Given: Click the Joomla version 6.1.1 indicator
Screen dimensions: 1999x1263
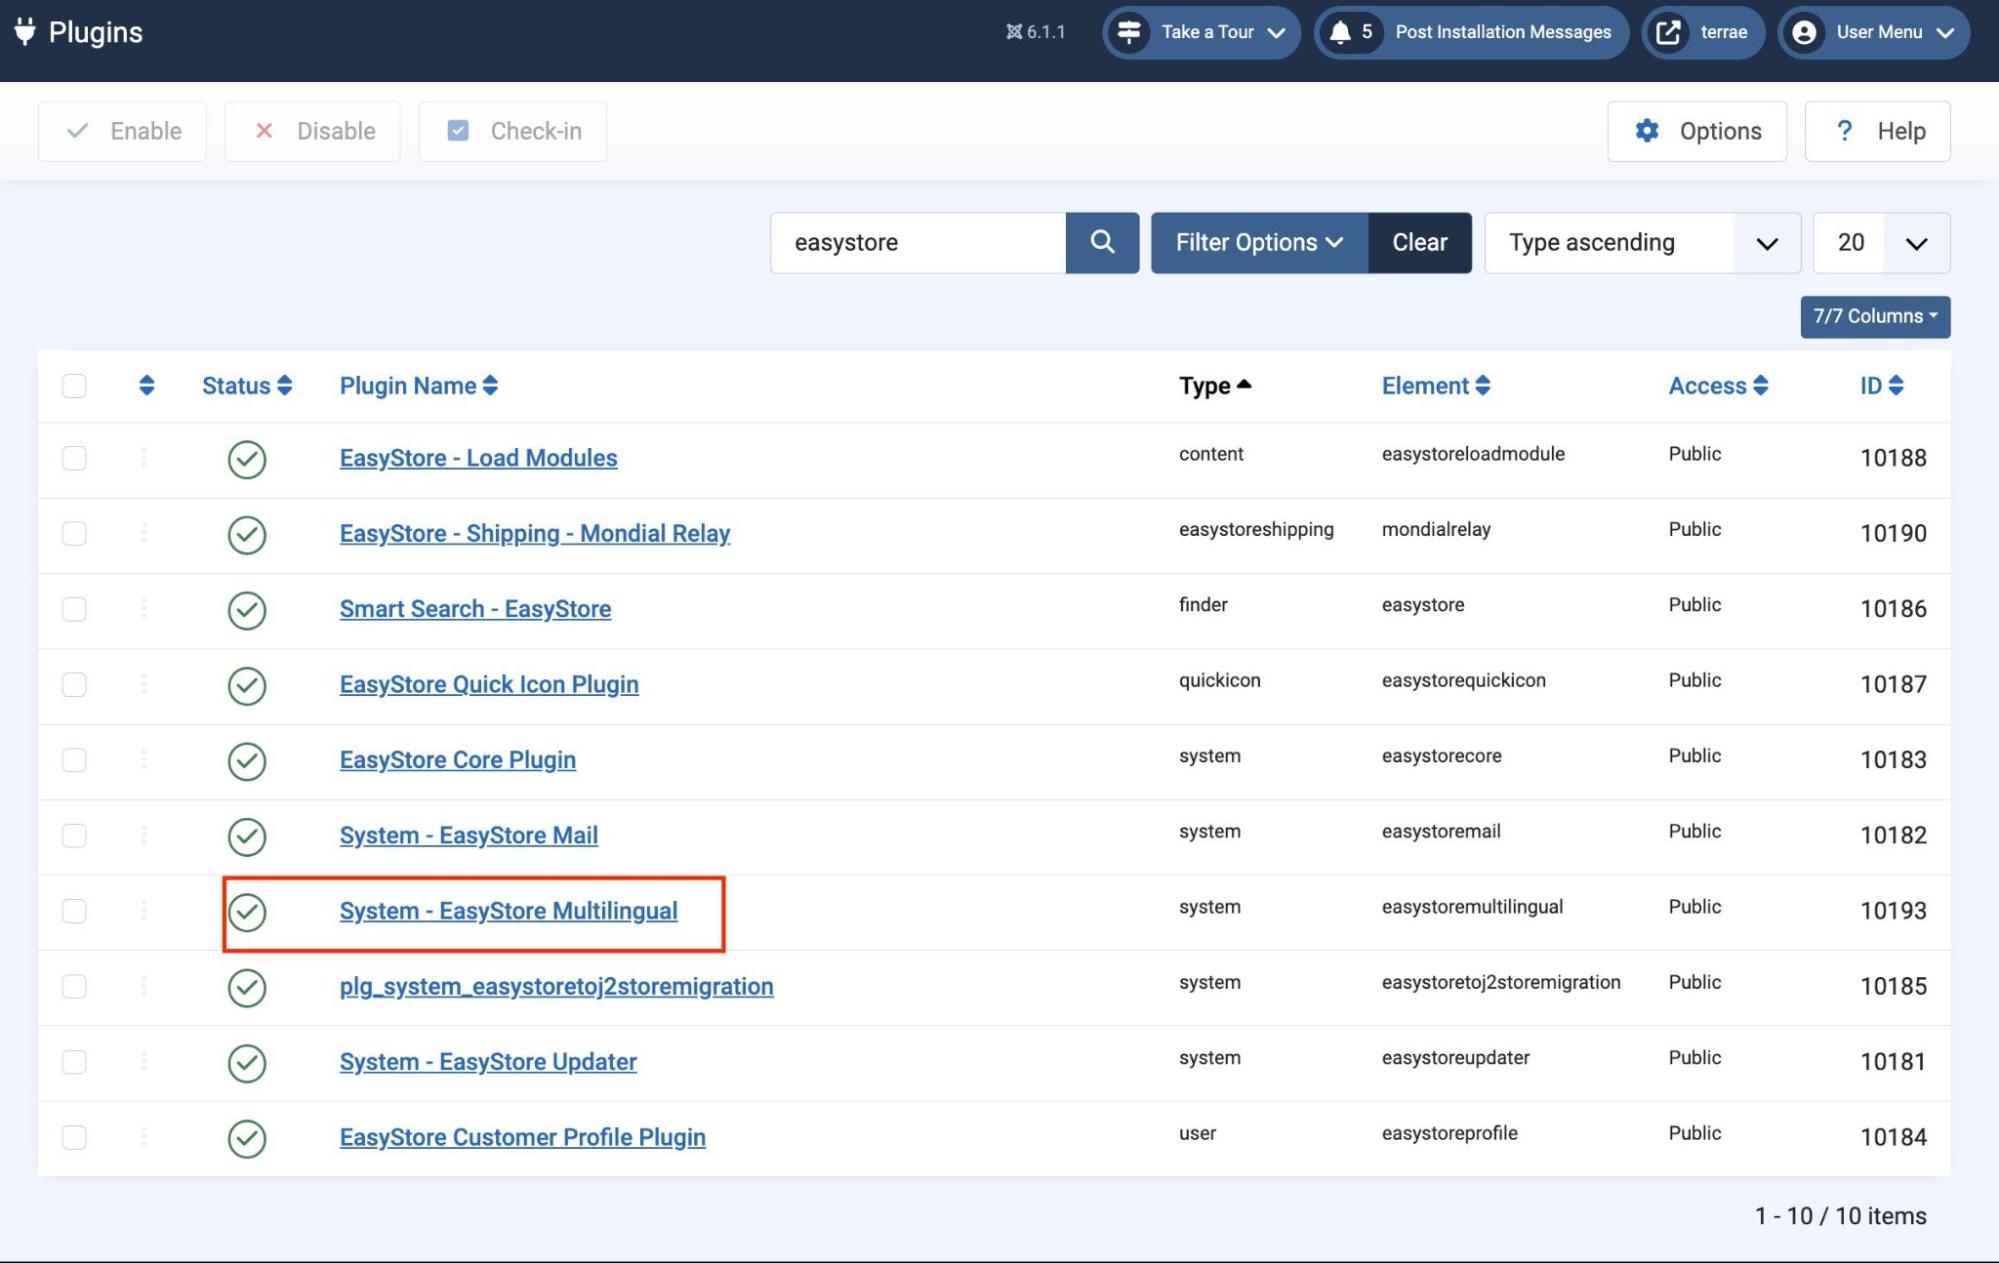Looking at the screenshot, I should [x=1035, y=32].
